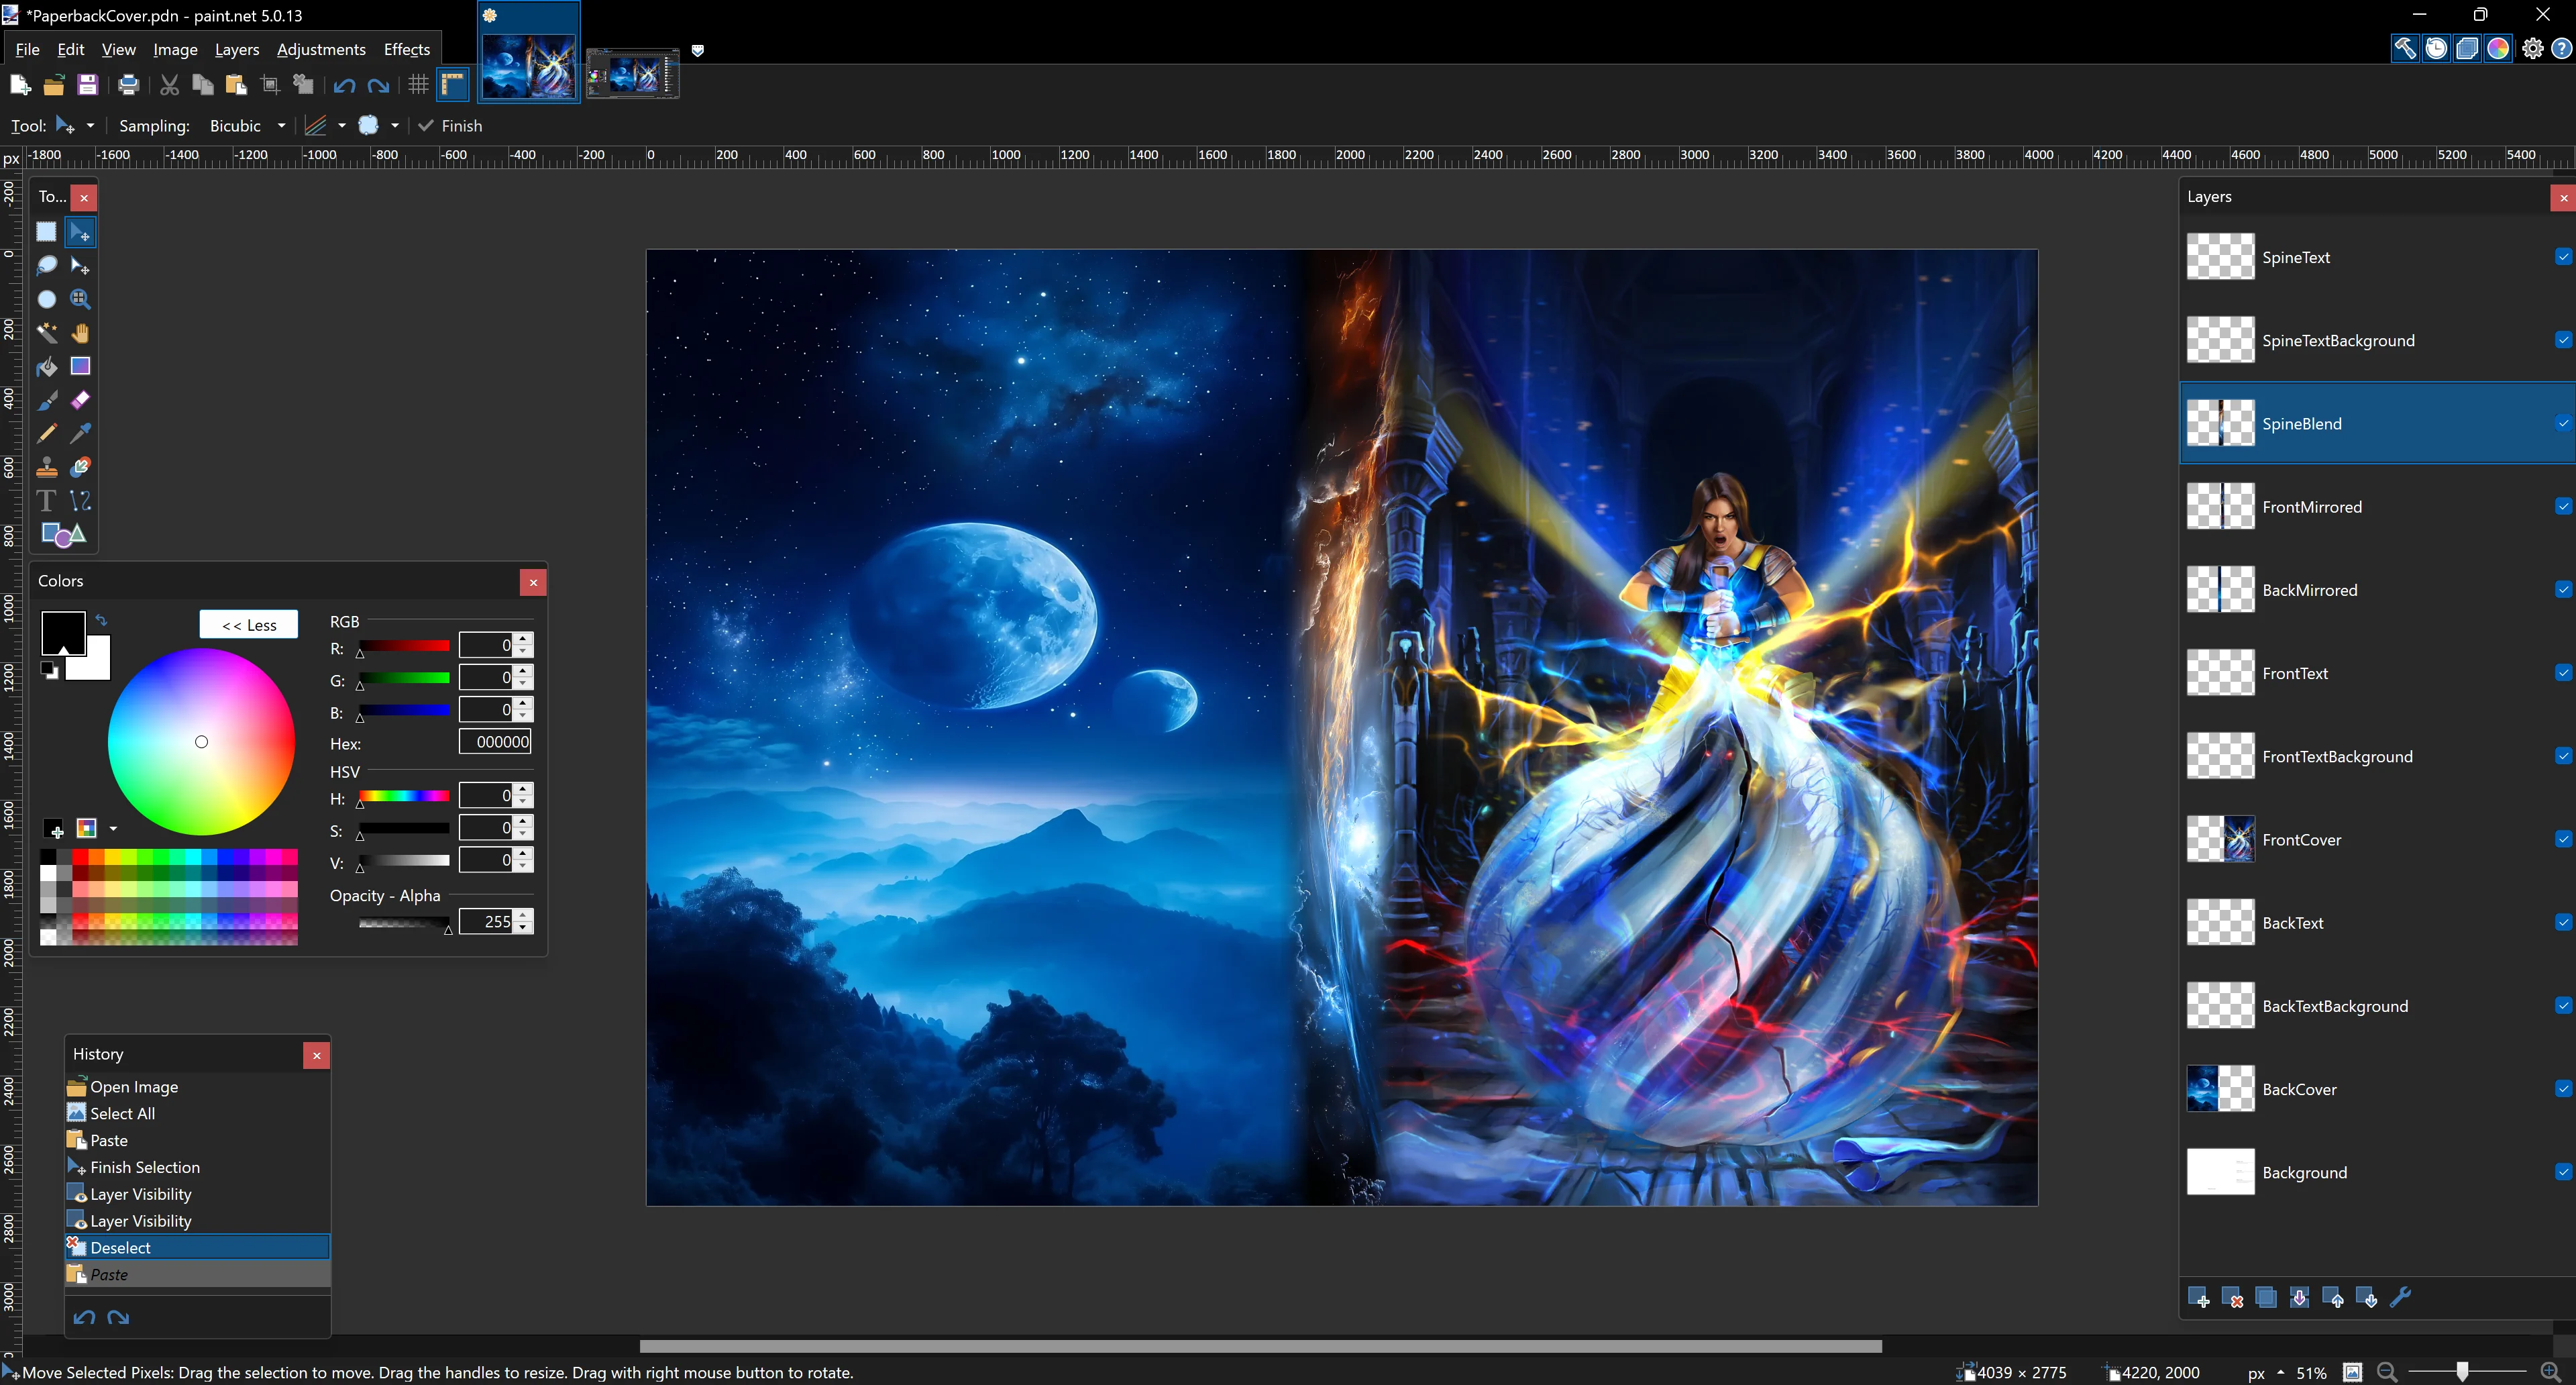The image size is (2576, 1385).
Task: Click the Hex color input field
Action: (x=495, y=742)
